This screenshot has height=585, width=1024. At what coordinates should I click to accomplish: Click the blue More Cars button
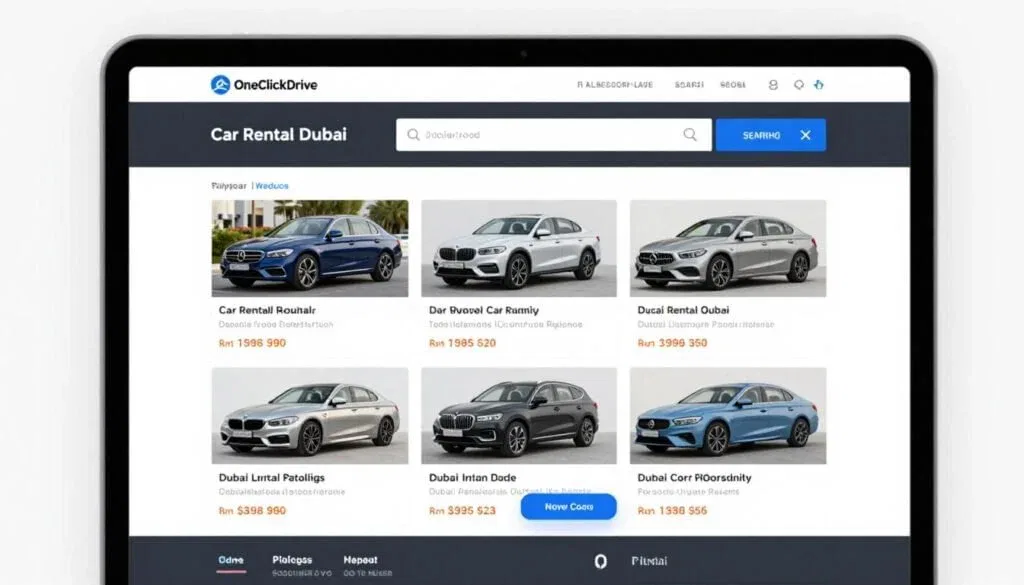pos(567,507)
